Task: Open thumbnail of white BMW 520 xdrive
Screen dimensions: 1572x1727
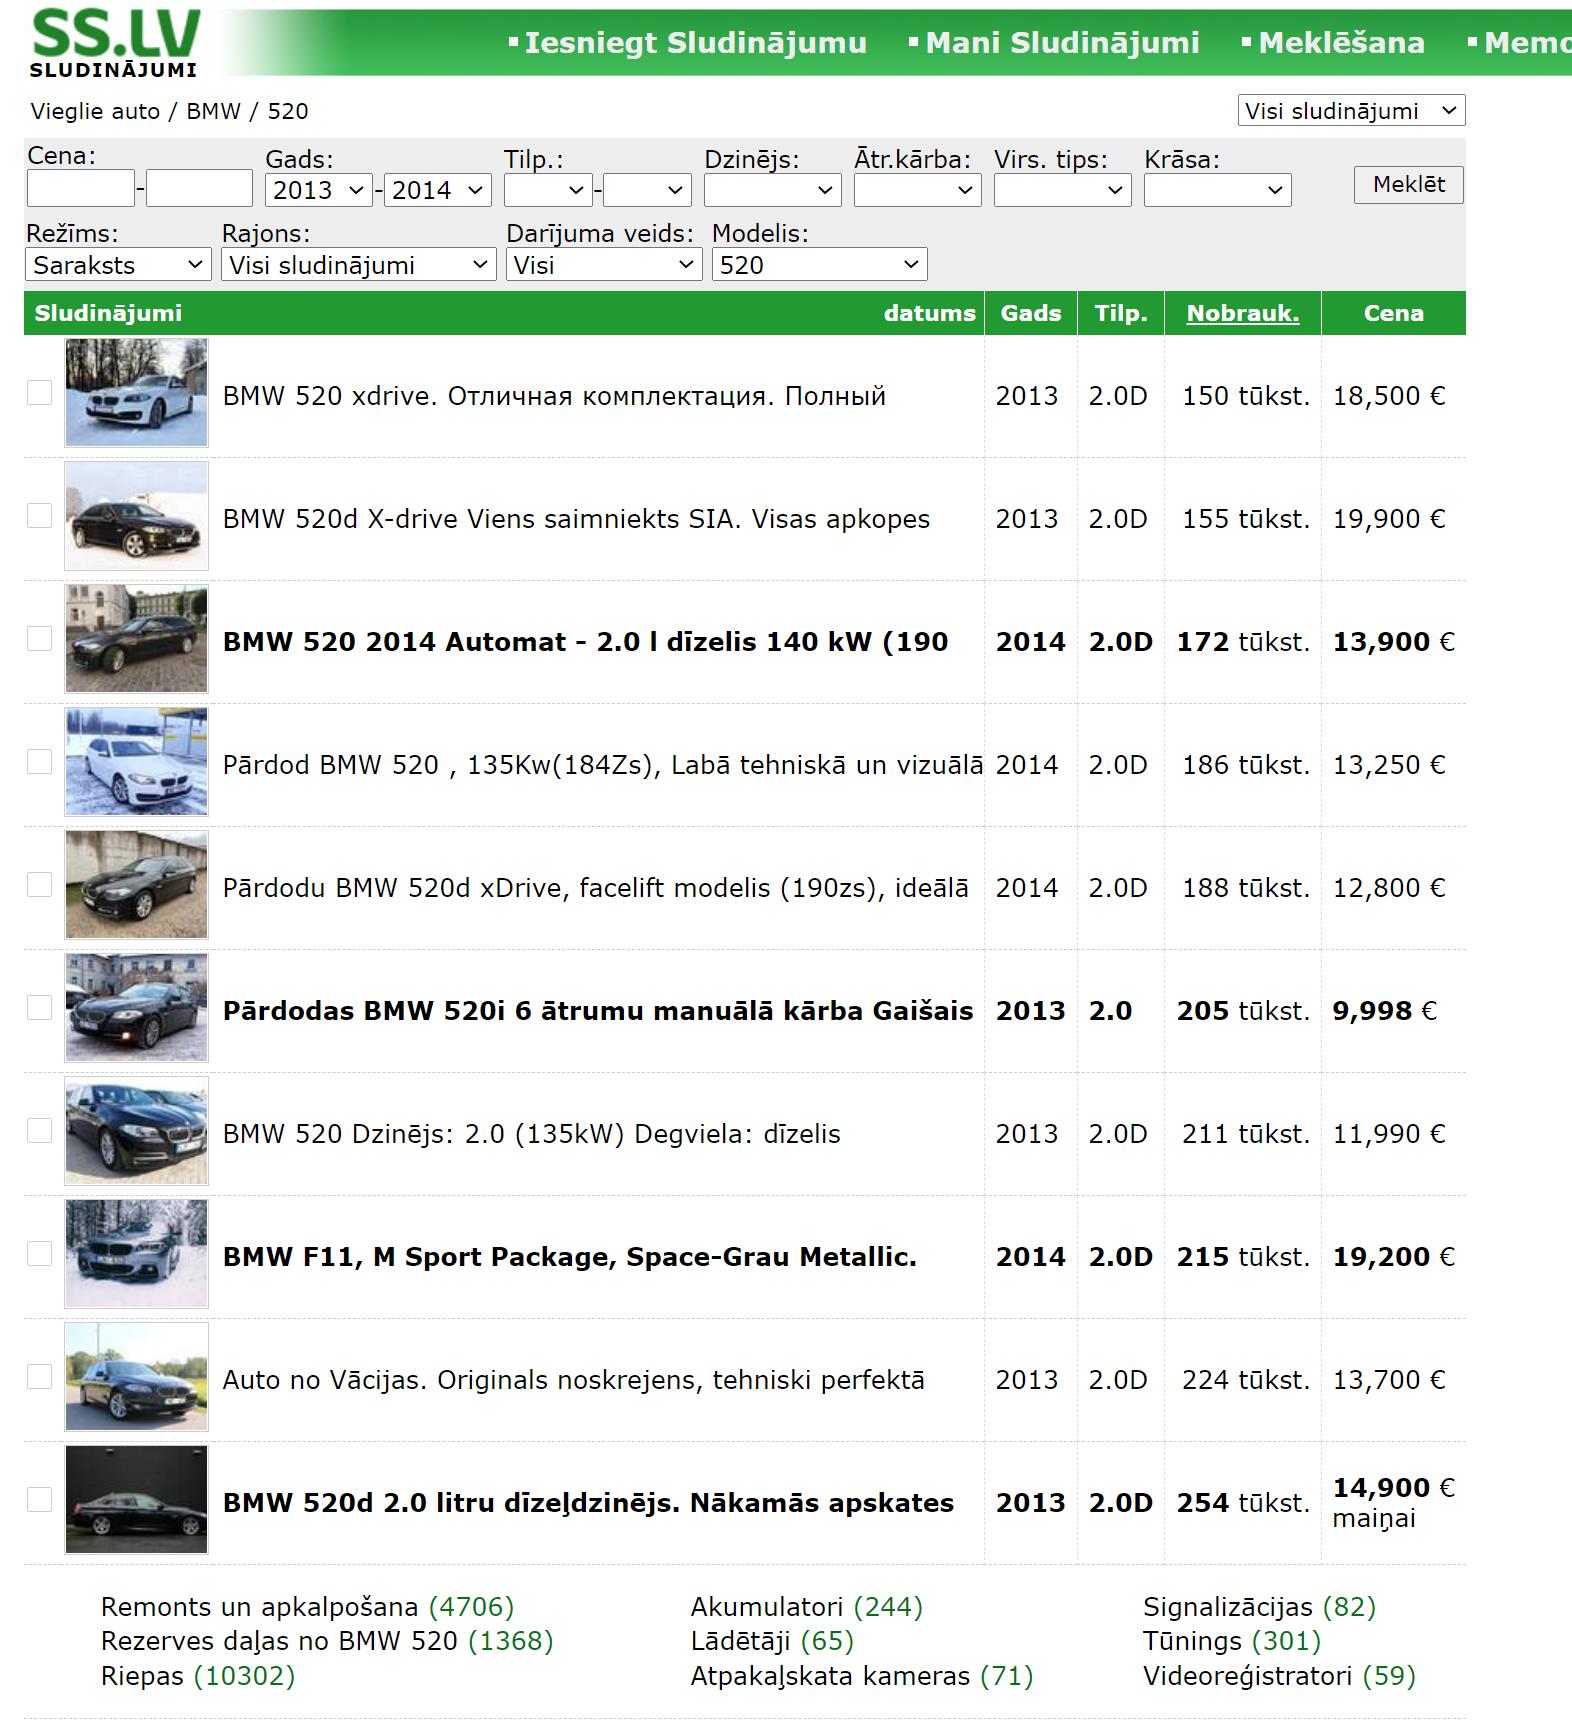Action: 136,393
